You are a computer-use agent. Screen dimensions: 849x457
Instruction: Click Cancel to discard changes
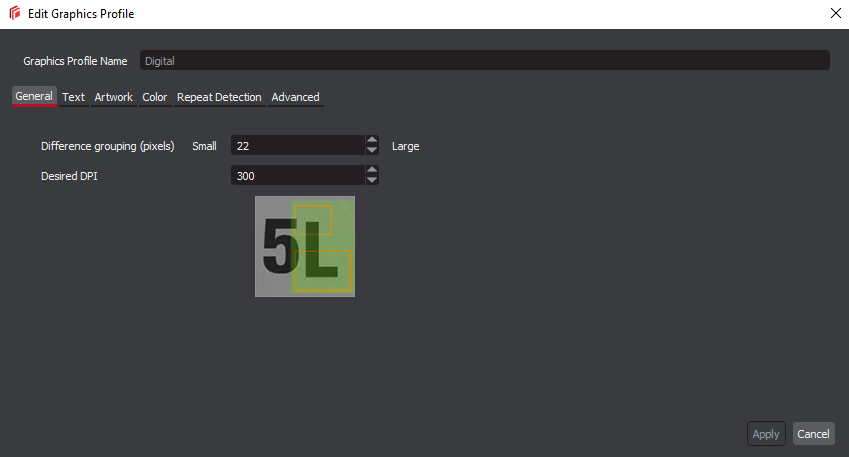coord(813,434)
